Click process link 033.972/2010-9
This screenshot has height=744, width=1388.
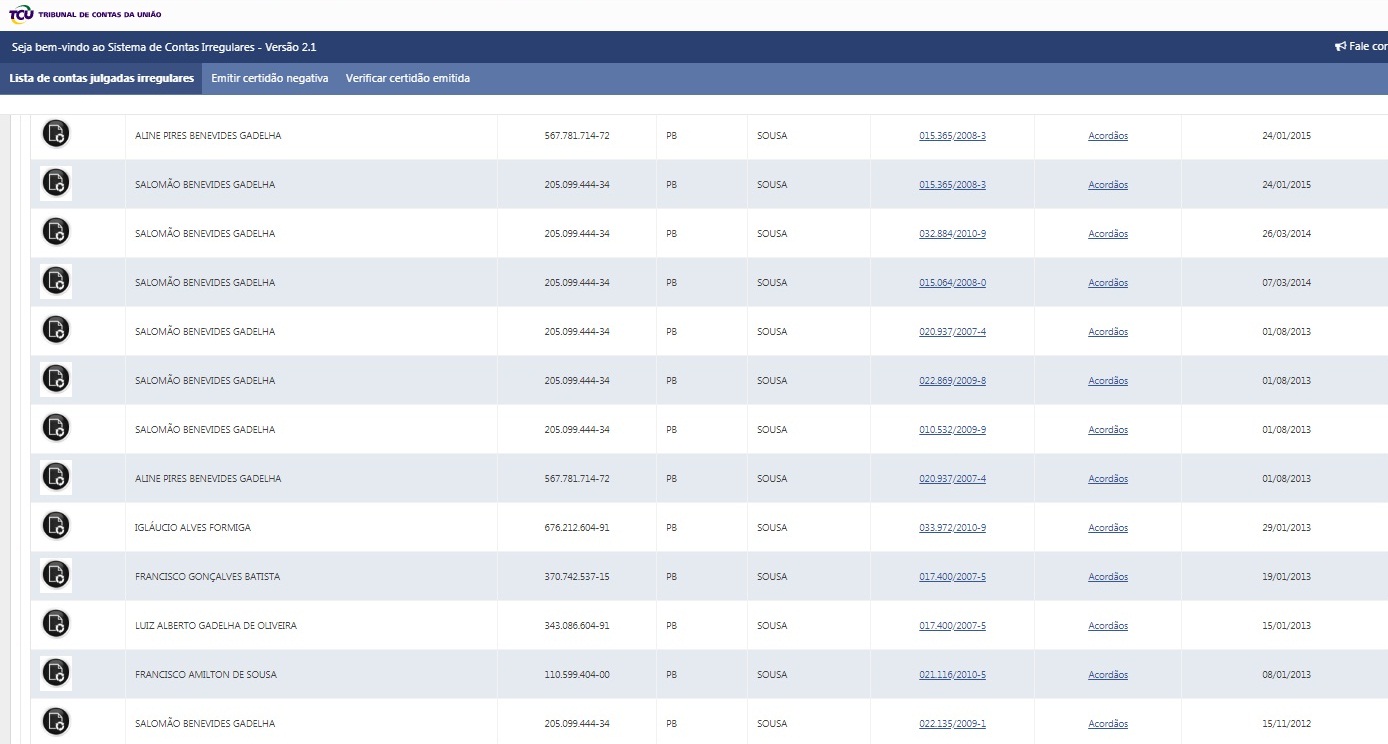[952, 528]
